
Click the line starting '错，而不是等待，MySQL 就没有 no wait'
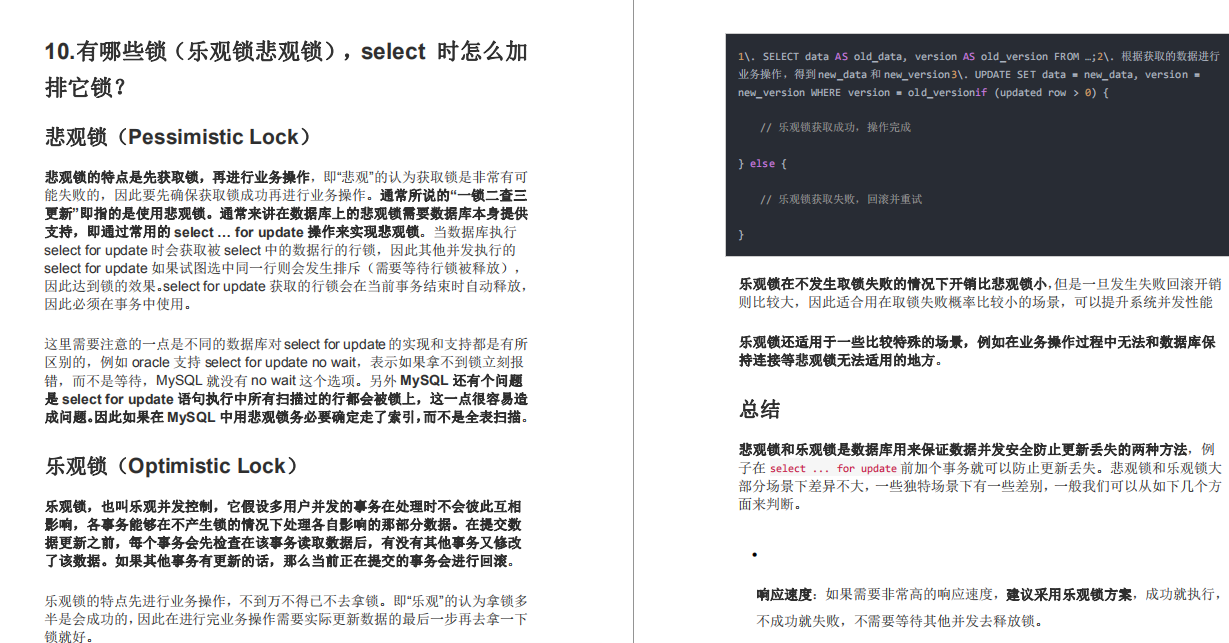coord(283,381)
